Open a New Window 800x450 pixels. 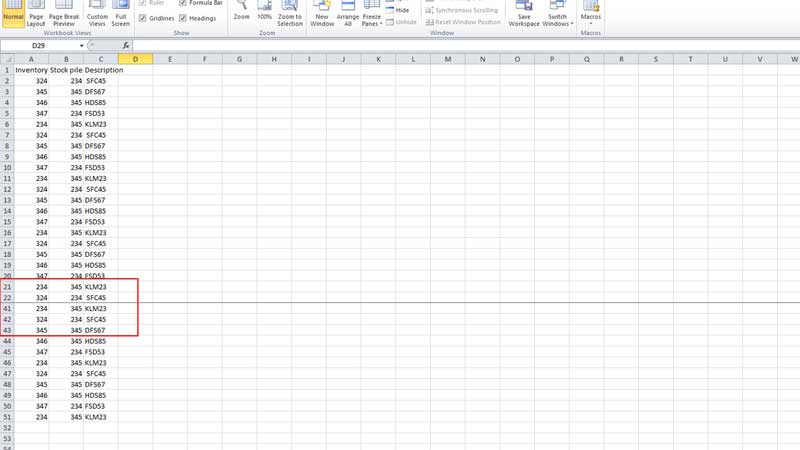coord(322,13)
